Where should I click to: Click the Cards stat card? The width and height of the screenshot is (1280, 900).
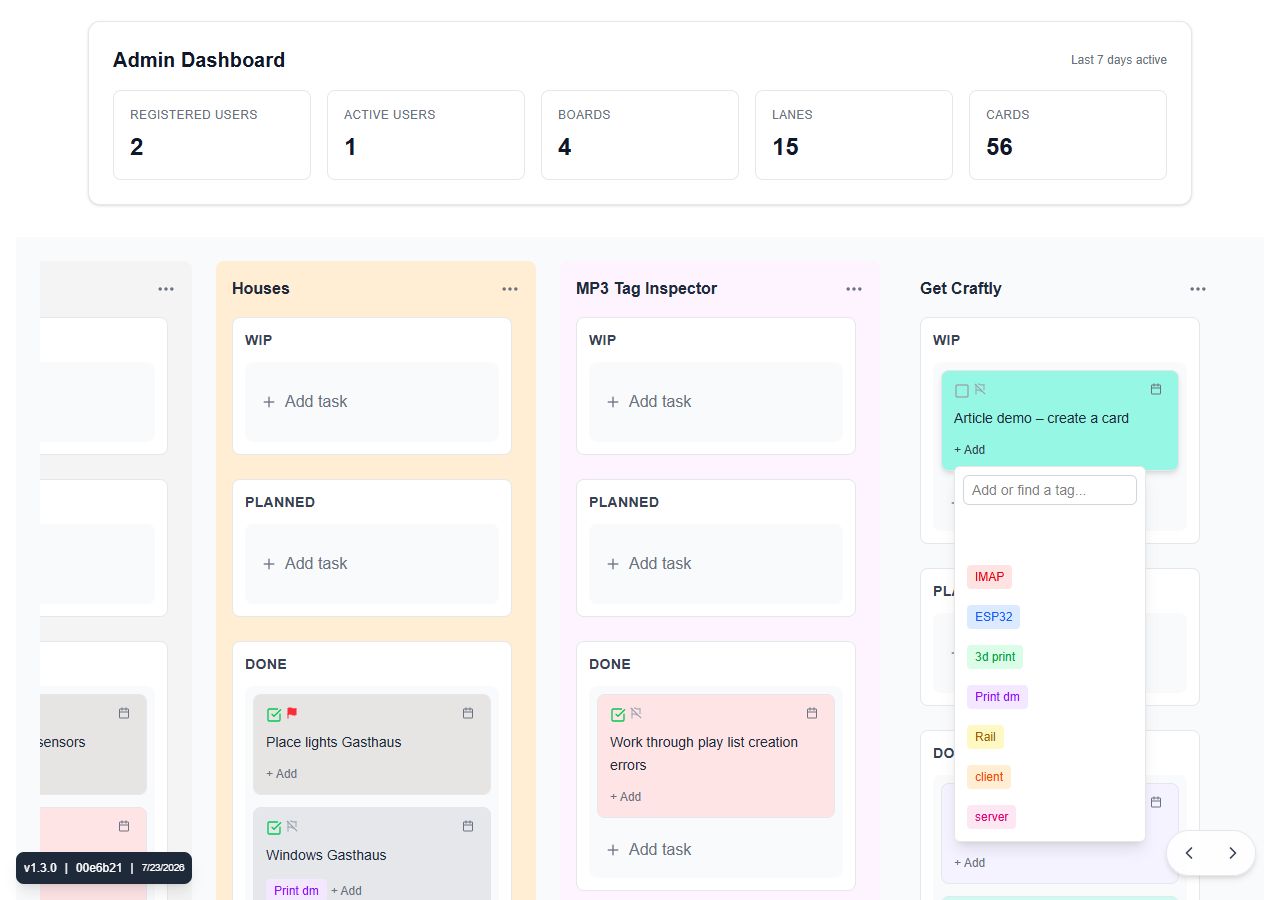point(1068,135)
